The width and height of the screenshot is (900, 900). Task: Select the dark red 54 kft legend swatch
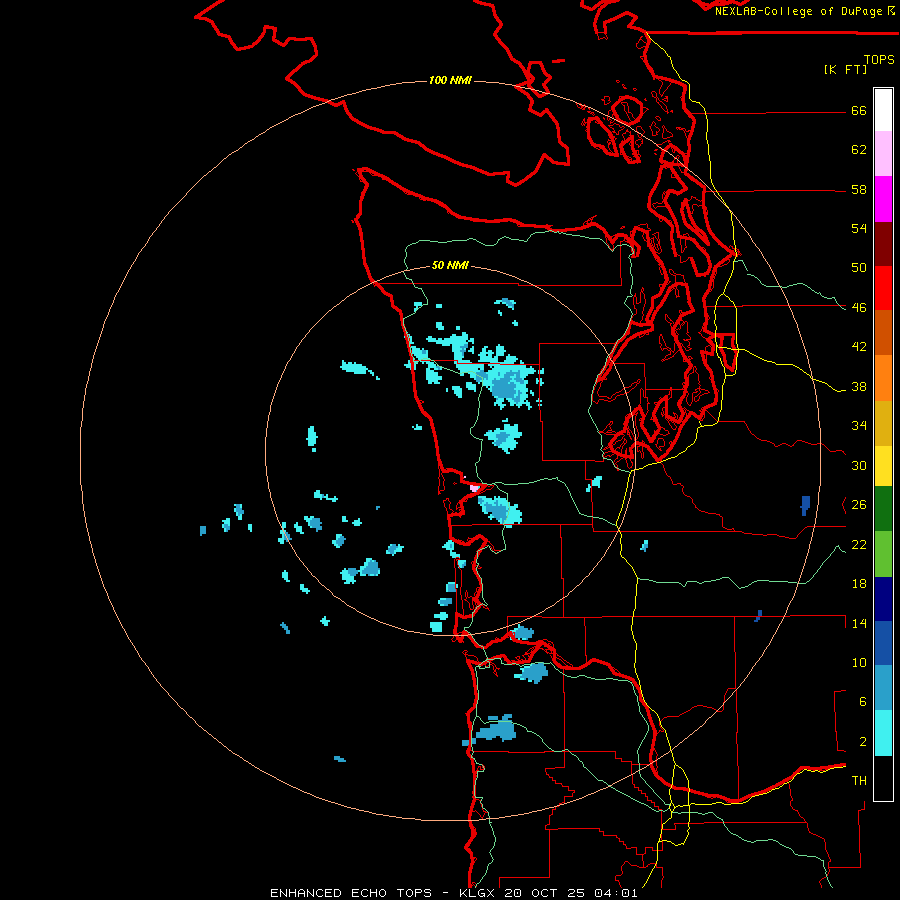883,243
